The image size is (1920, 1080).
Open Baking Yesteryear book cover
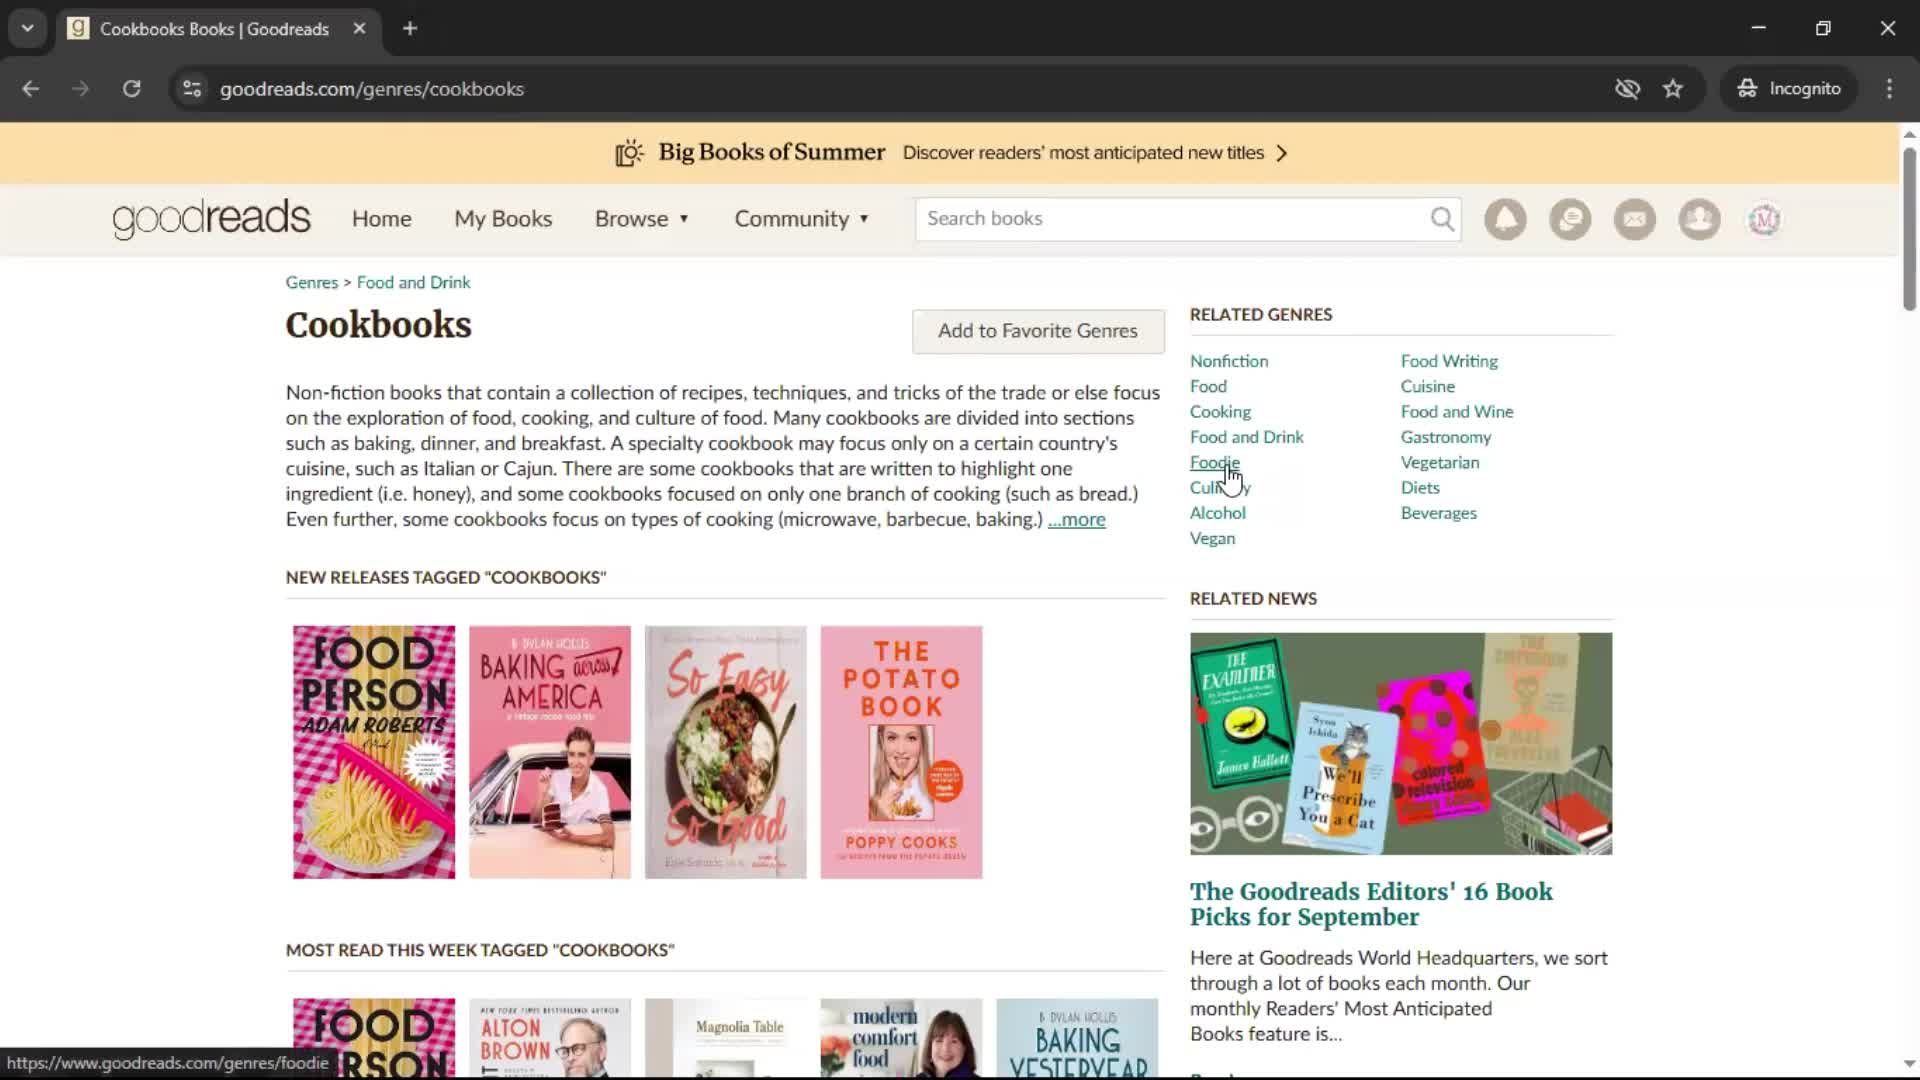[1077, 1038]
